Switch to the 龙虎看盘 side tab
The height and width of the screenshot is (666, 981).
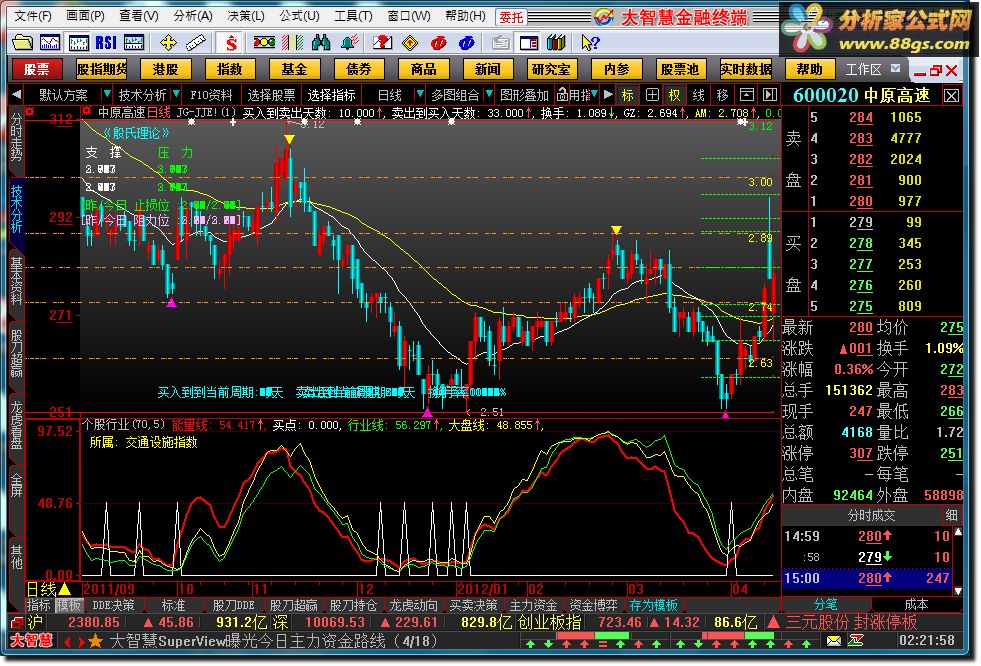16,426
